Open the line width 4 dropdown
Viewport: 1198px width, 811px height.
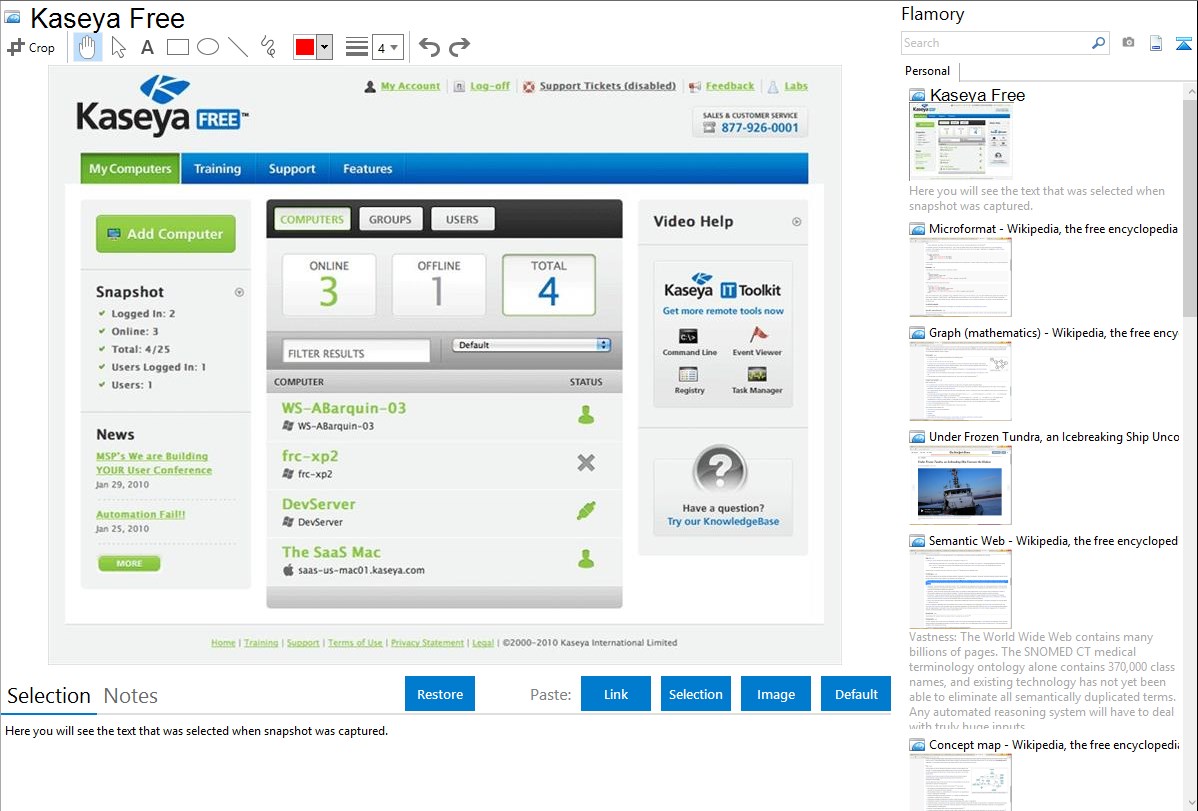pos(388,47)
